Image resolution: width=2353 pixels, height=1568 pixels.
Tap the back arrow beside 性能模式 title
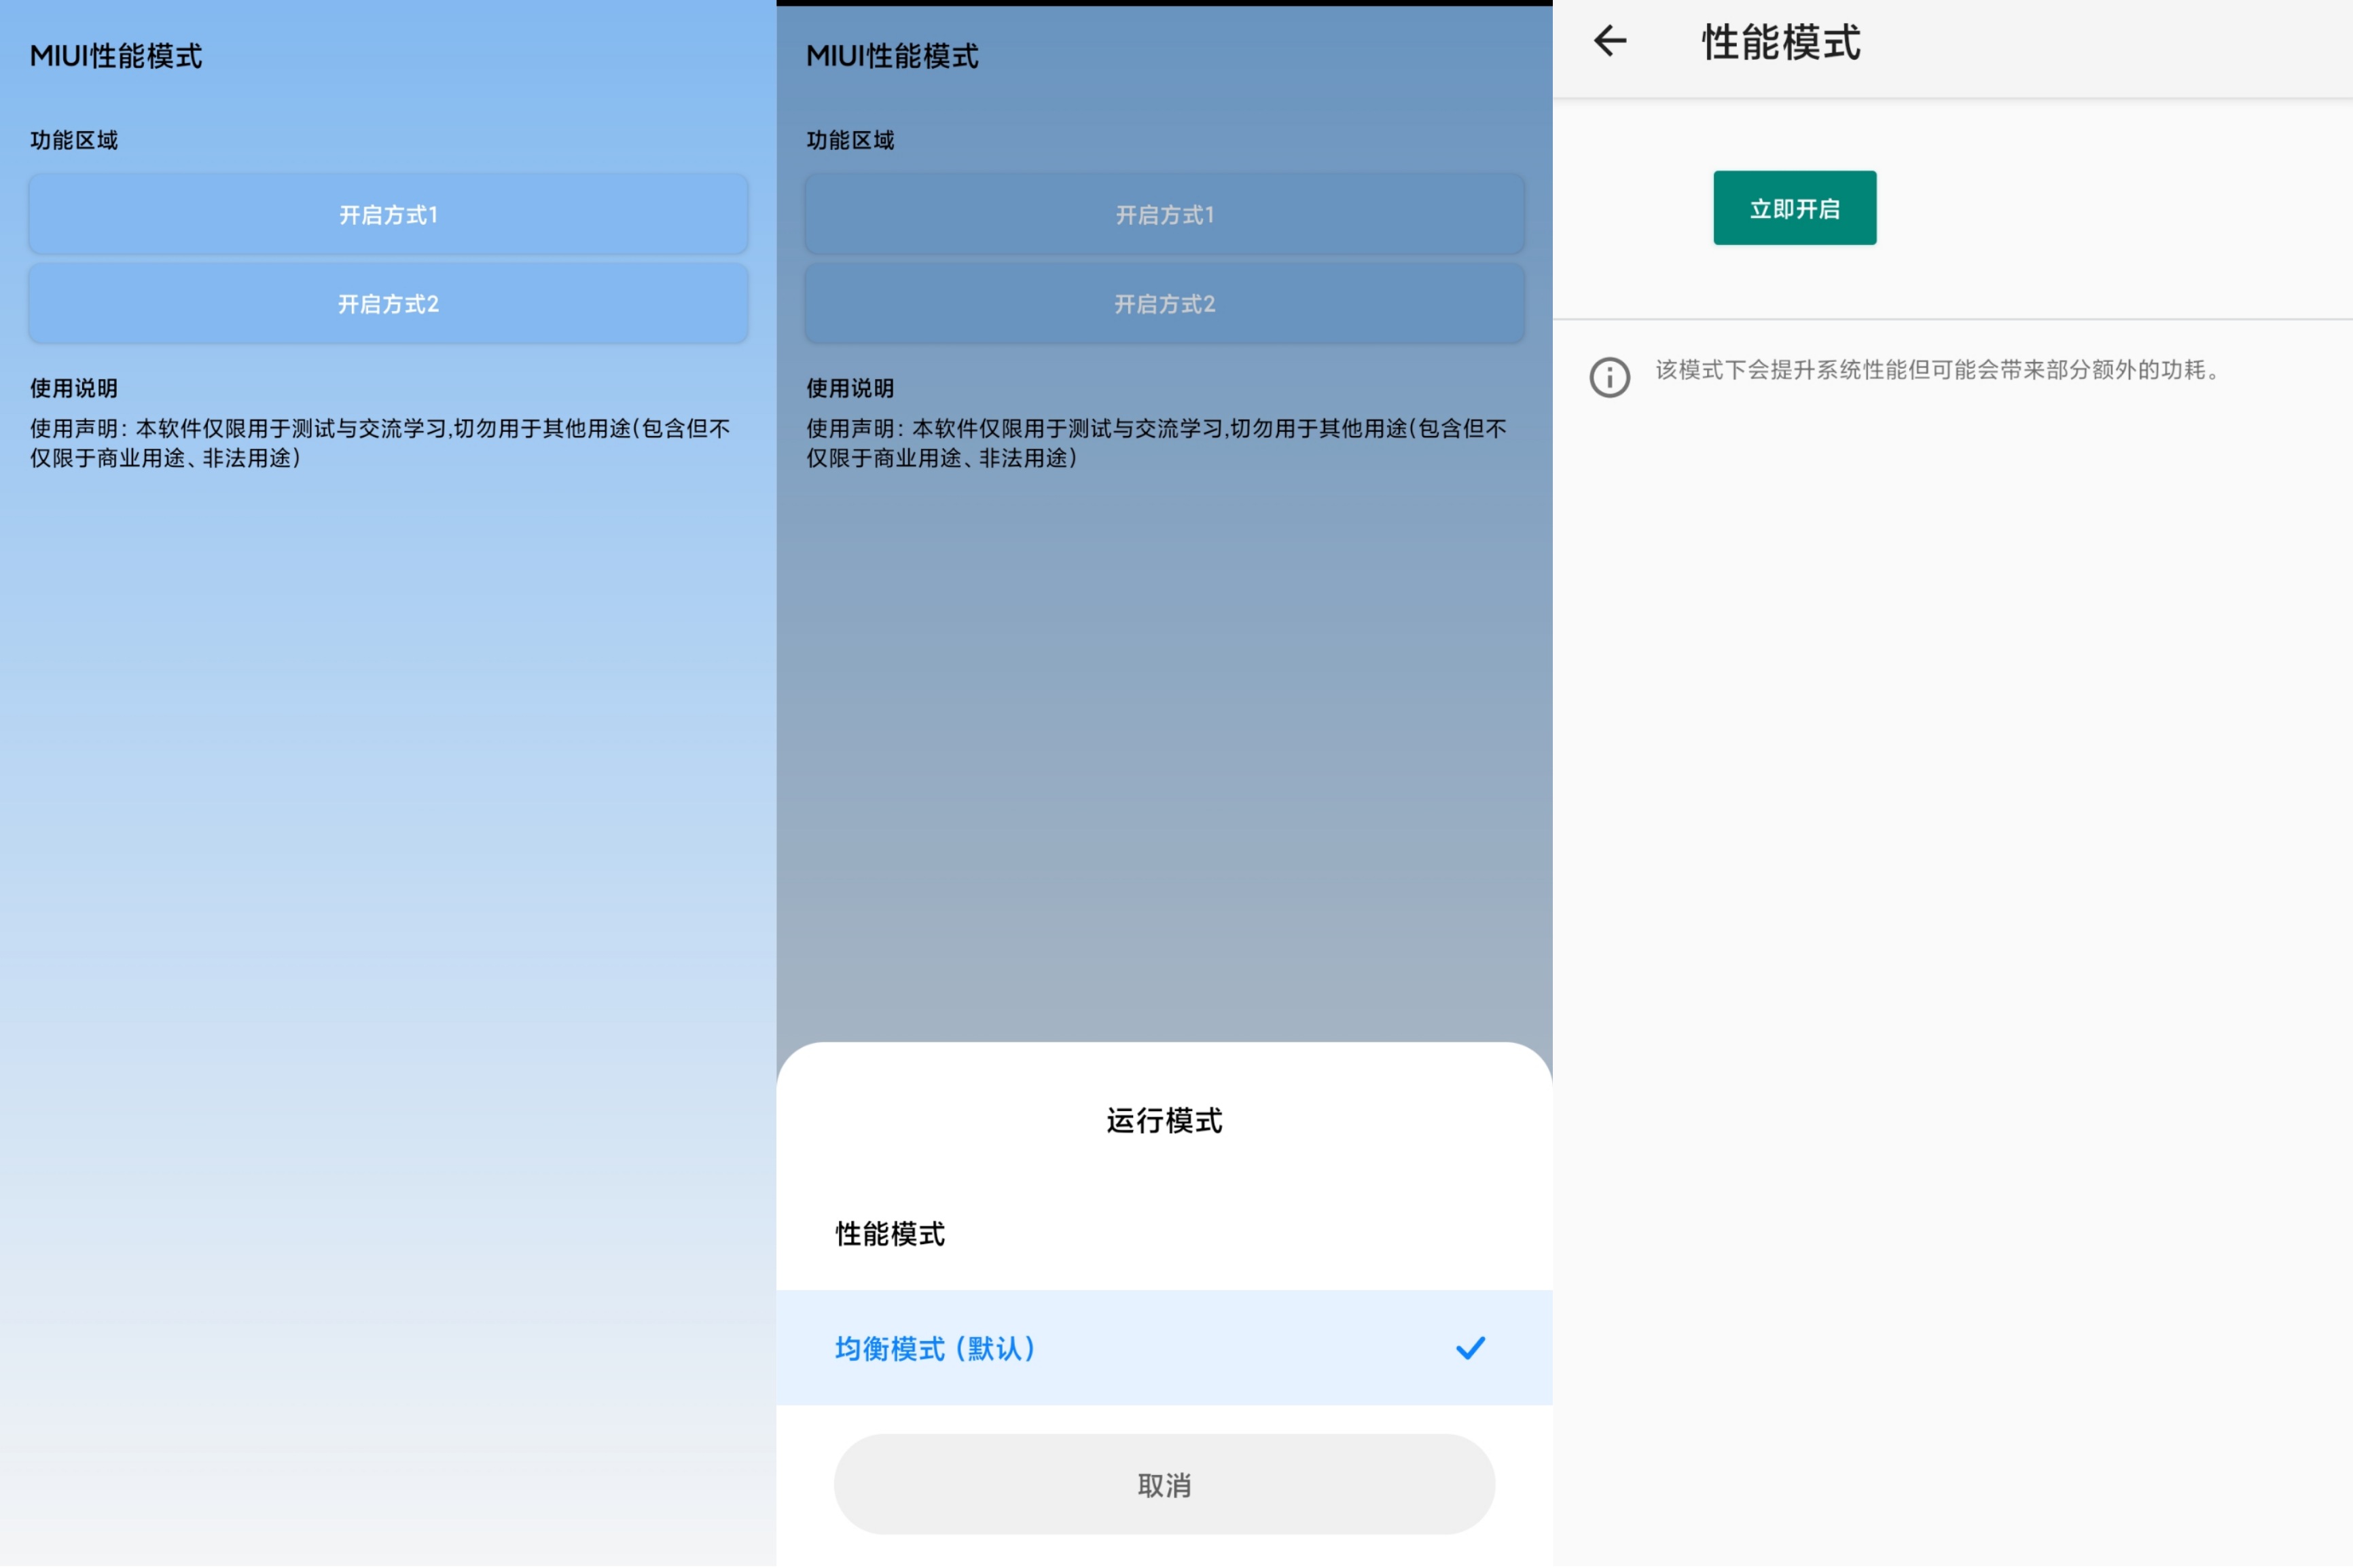point(1610,41)
